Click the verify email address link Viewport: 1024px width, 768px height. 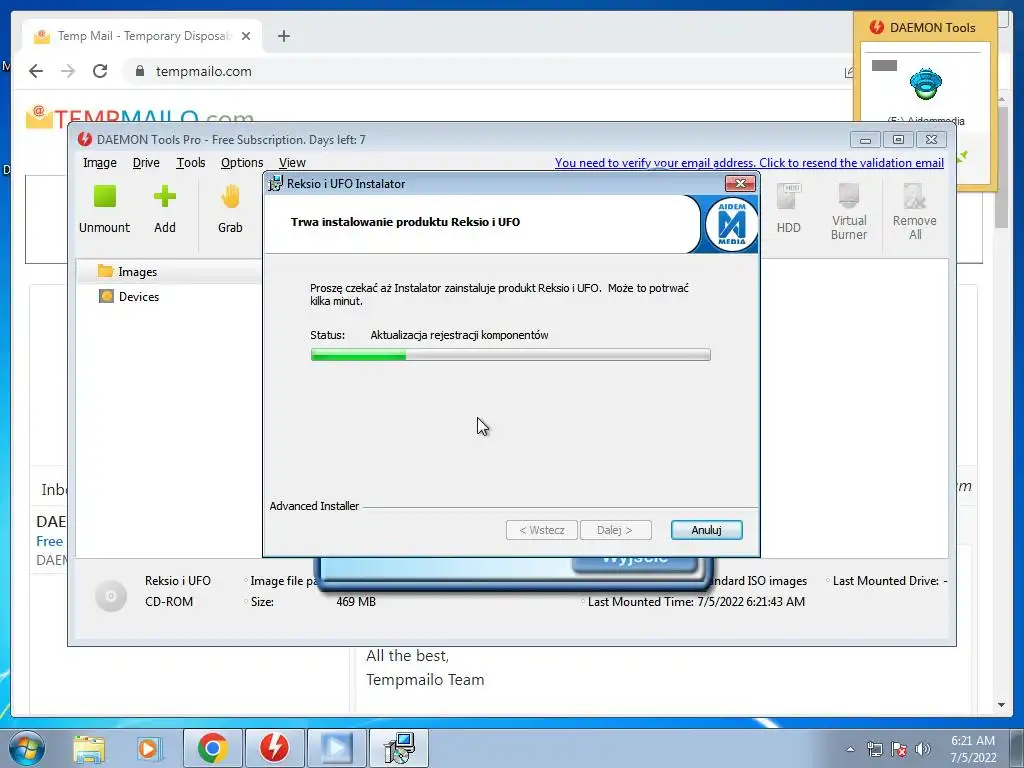point(749,163)
